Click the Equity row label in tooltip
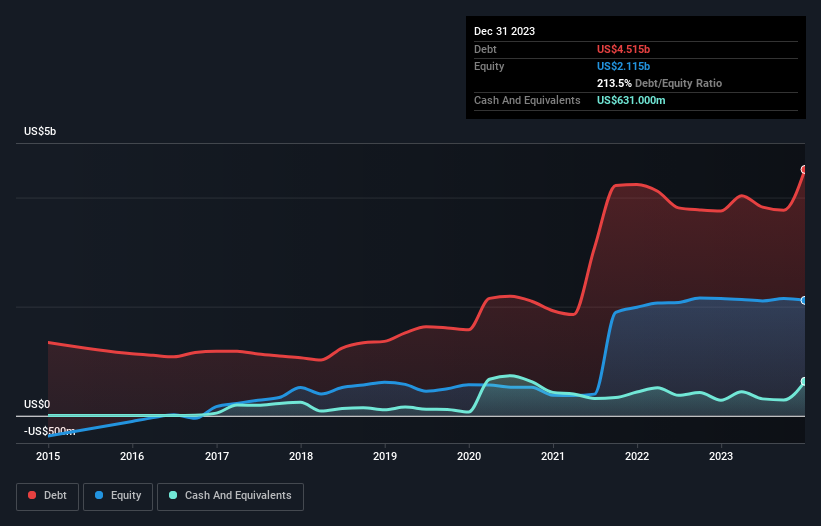The height and width of the screenshot is (526, 821). tap(489, 66)
